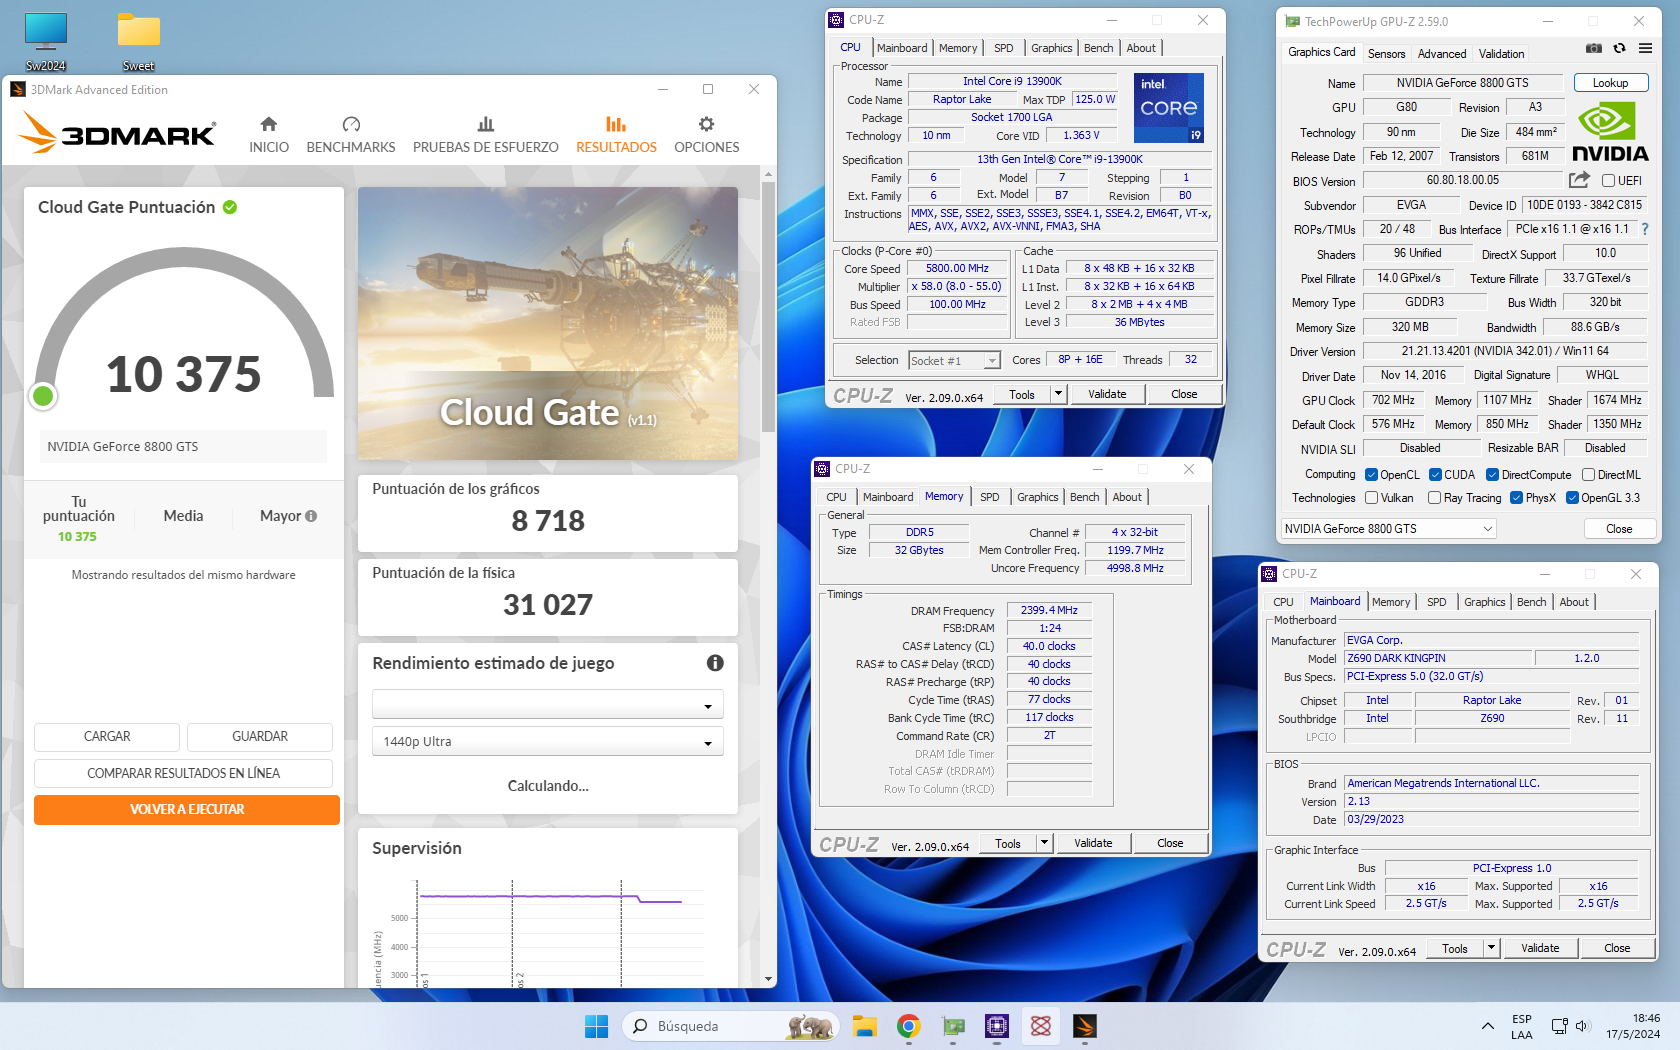
Task: Click CARGAR button
Action: (107, 737)
